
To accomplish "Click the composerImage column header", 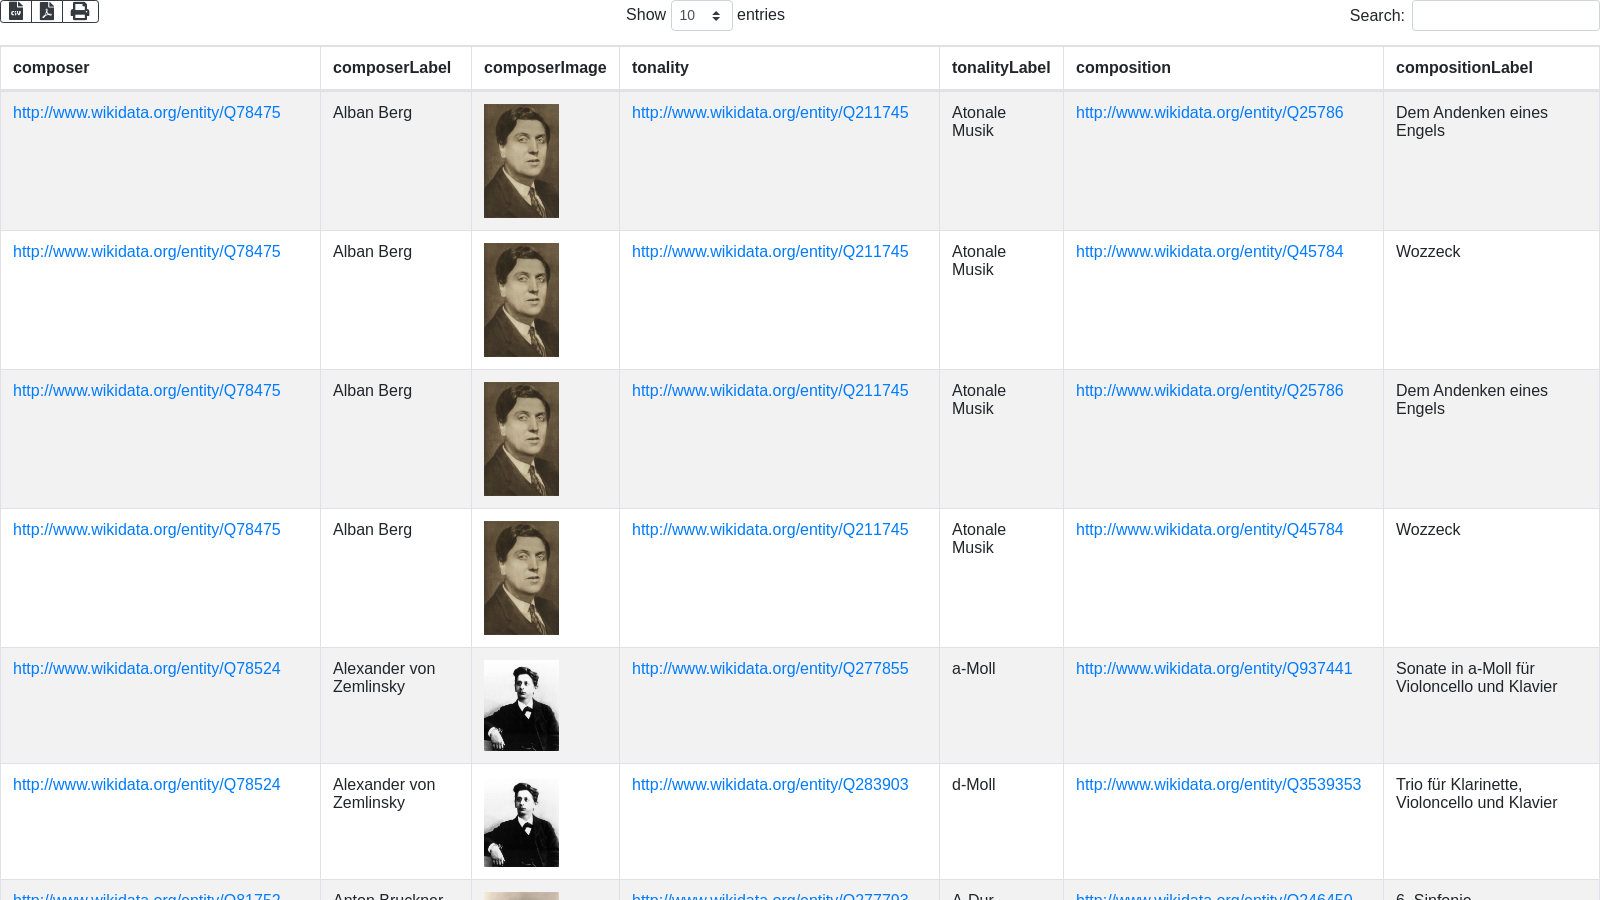I will tap(544, 68).
